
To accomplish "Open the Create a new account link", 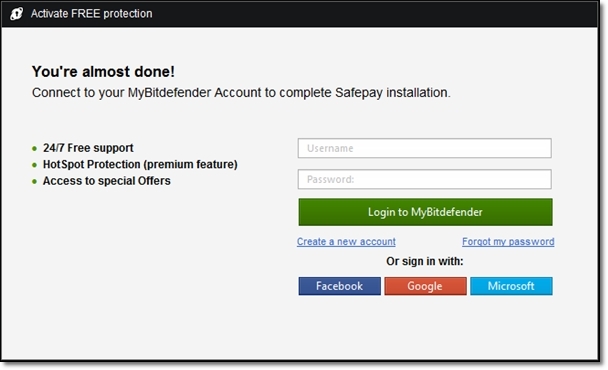I will click(346, 242).
